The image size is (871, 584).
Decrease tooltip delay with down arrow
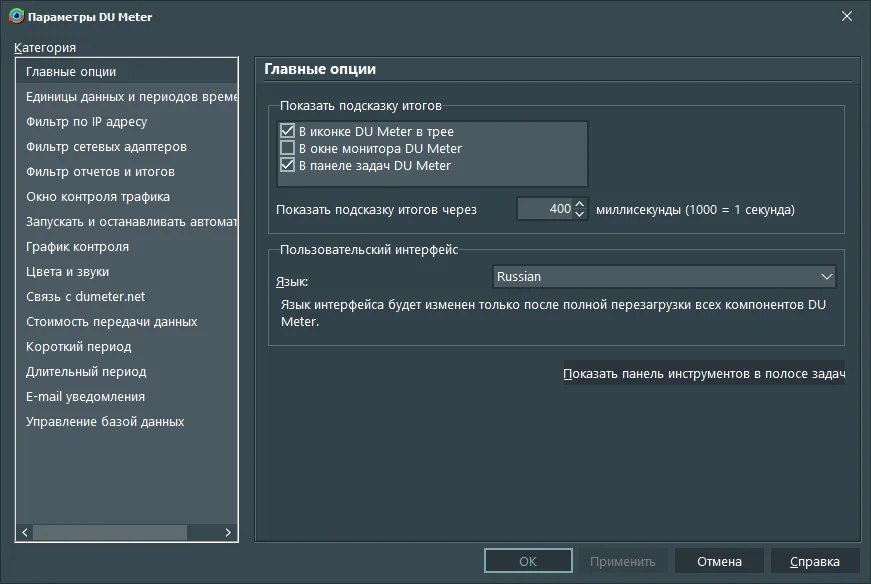coord(581,214)
